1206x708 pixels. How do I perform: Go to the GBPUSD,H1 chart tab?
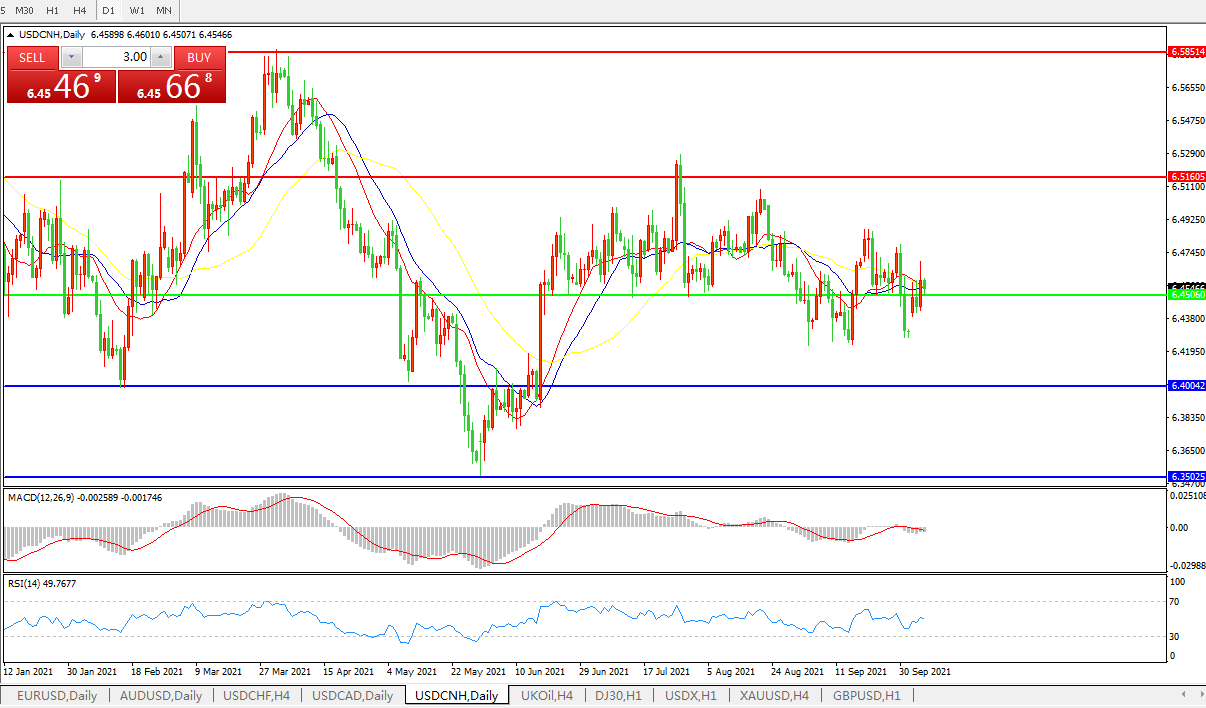(866, 695)
